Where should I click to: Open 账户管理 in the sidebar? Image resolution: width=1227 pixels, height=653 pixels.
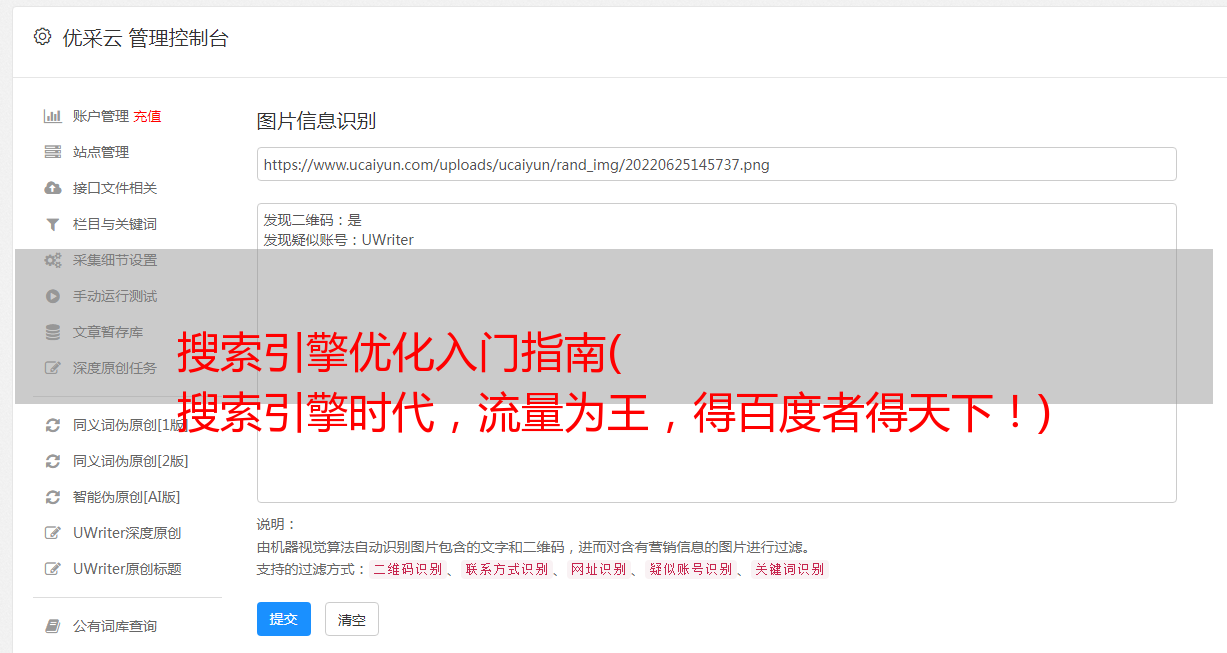[x=101, y=116]
